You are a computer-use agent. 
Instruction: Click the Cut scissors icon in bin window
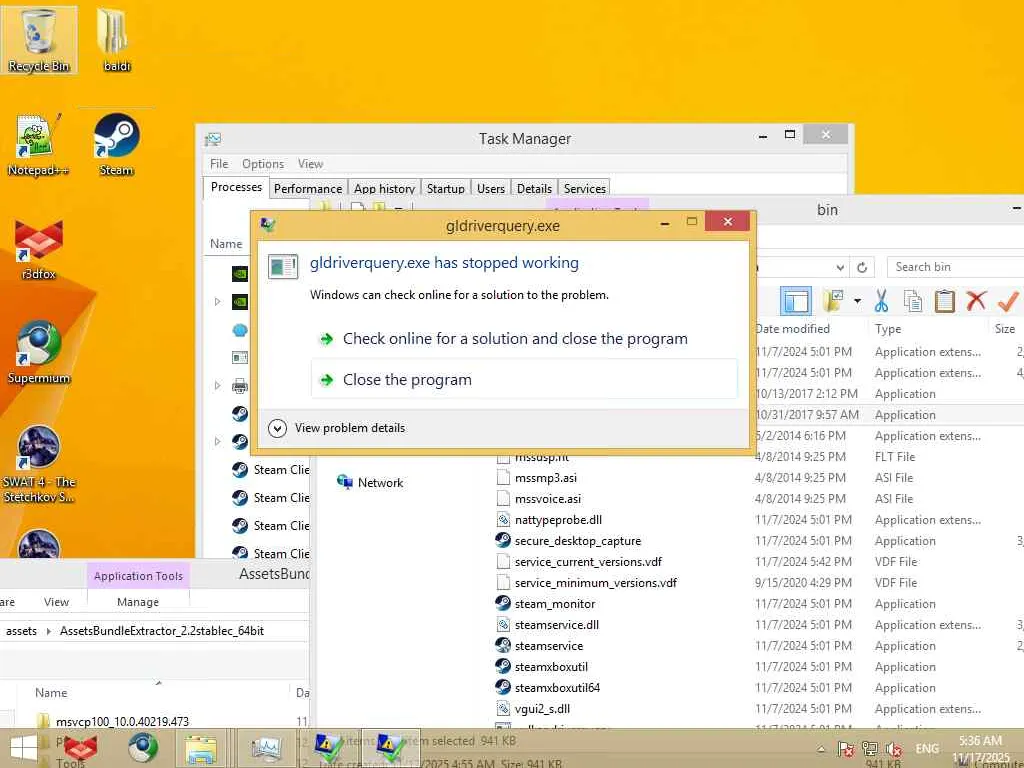pyautogui.click(x=882, y=301)
